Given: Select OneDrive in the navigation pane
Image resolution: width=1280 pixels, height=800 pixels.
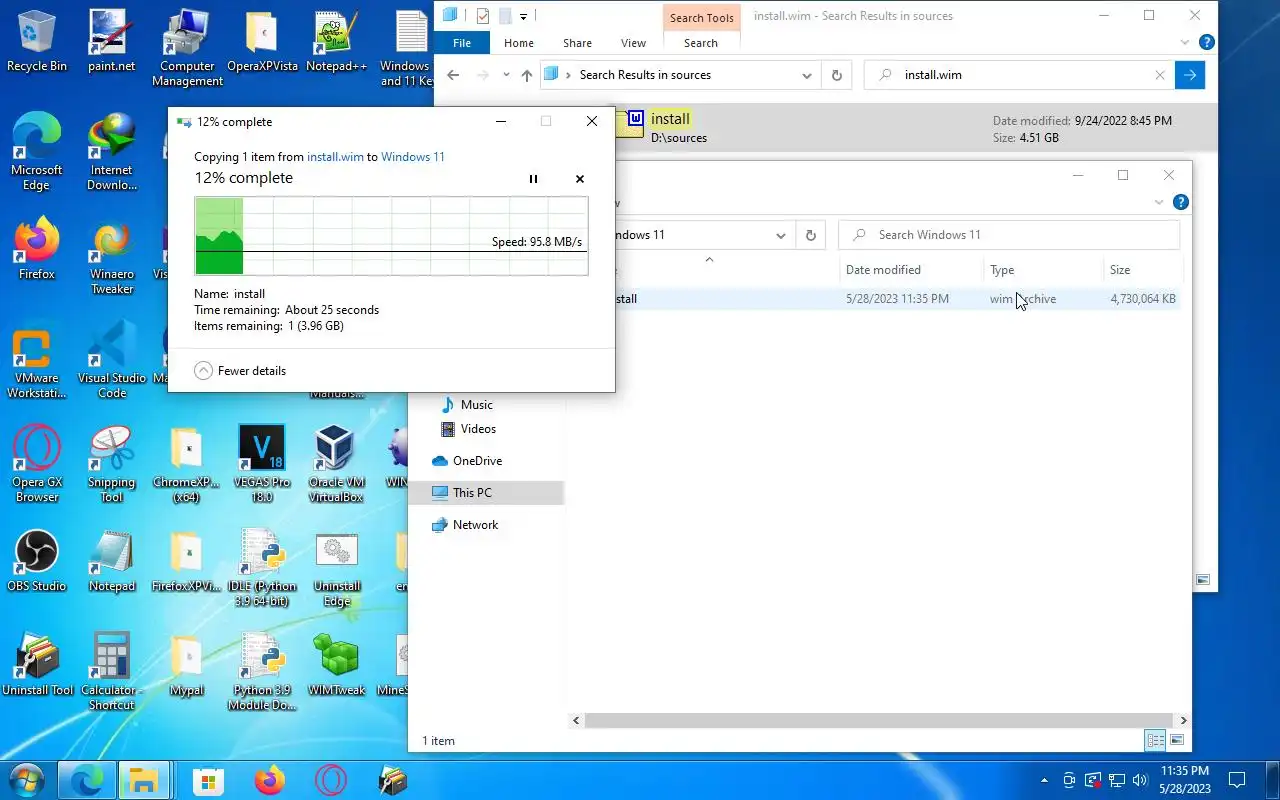Looking at the screenshot, I should (477, 461).
